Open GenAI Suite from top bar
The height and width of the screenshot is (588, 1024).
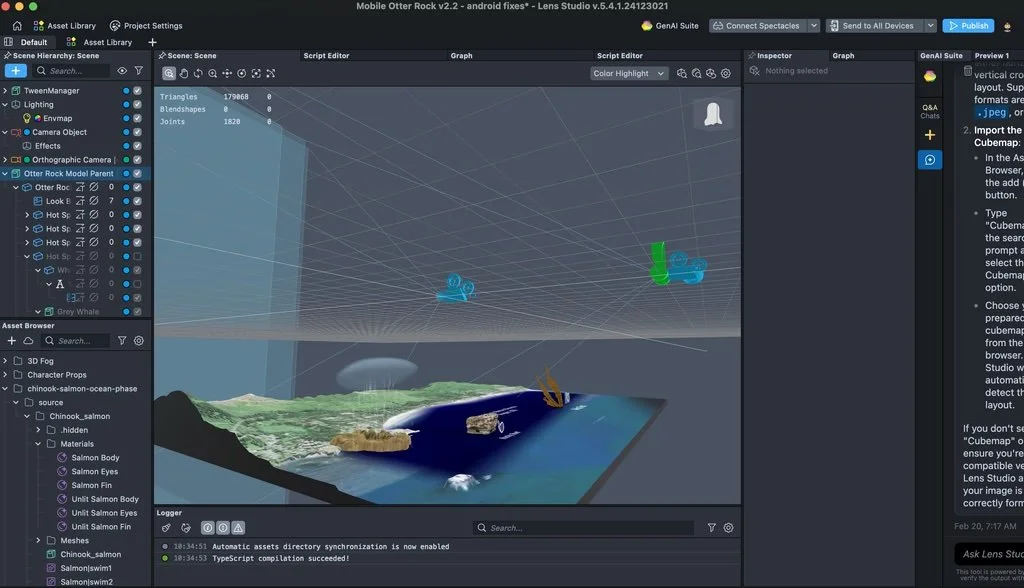coord(670,25)
